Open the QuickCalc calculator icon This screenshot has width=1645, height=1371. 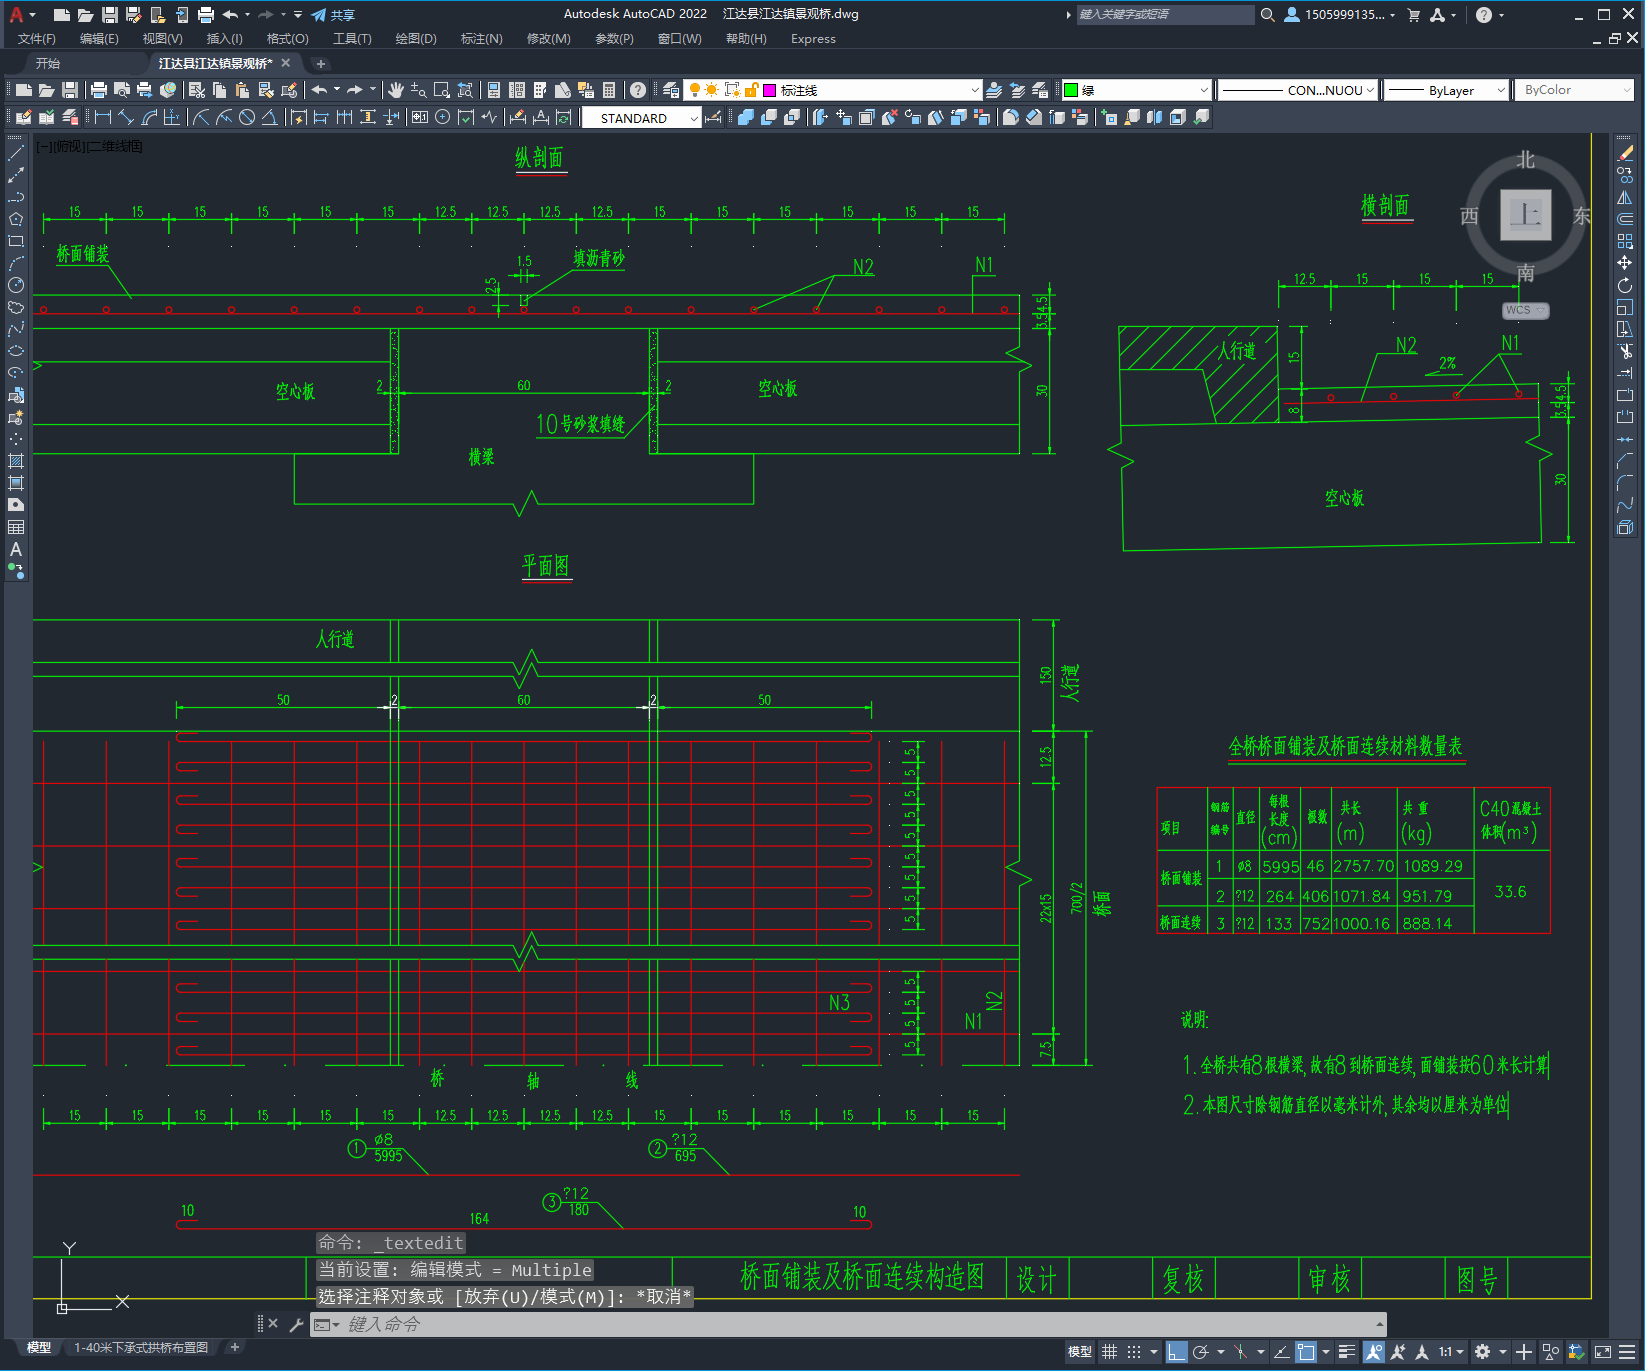pos(609,90)
